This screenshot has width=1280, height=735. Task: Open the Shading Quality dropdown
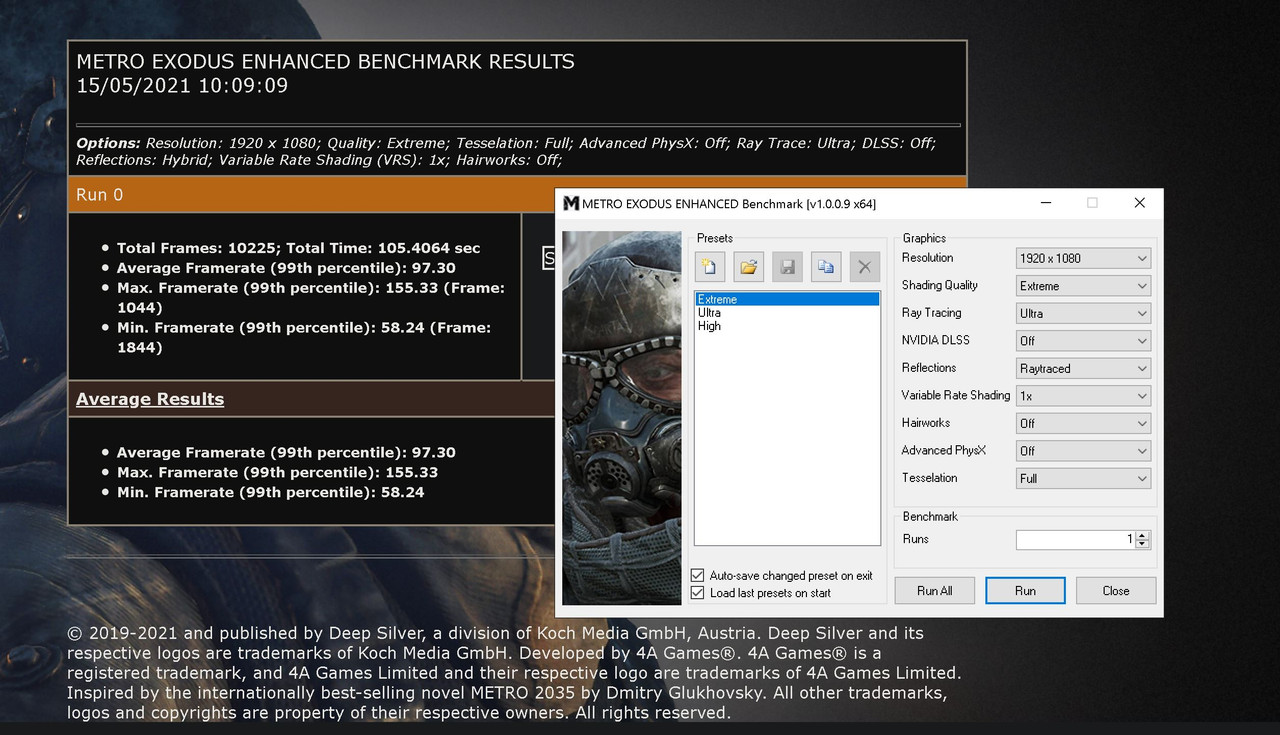pyautogui.click(x=1083, y=286)
